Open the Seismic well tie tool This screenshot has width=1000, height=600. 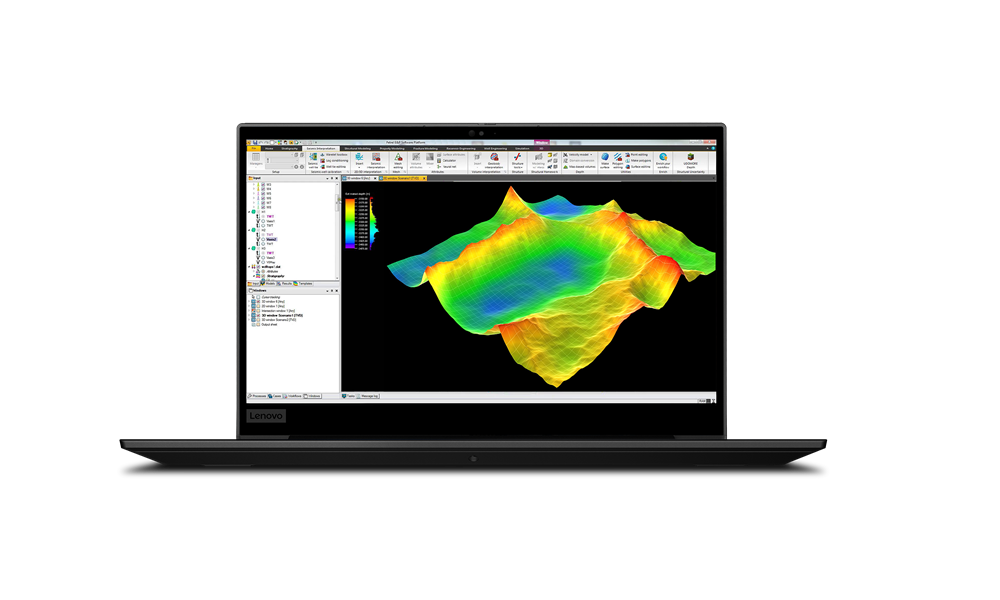pyautogui.click(x=312, y=160)
